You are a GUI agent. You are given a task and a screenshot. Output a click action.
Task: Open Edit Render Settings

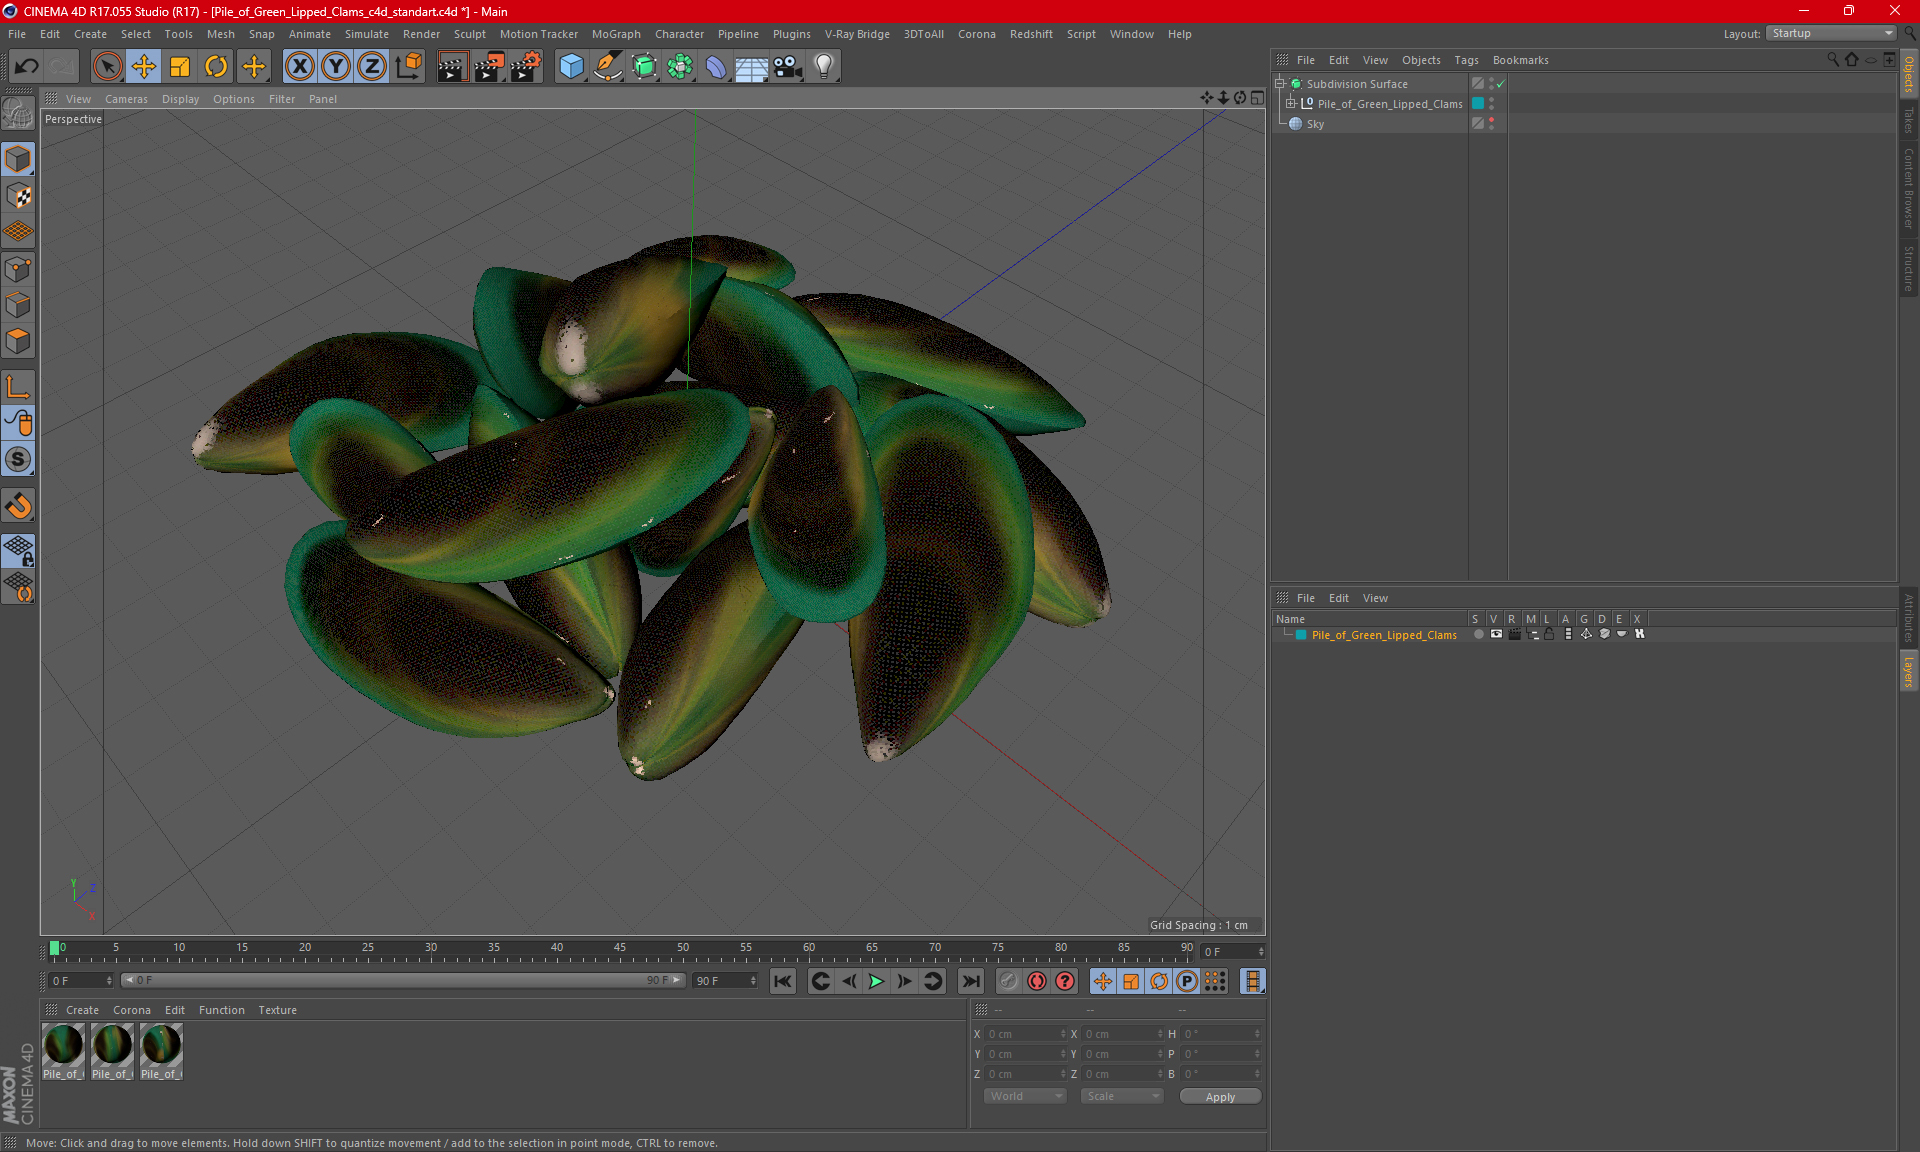click(525, 67)
